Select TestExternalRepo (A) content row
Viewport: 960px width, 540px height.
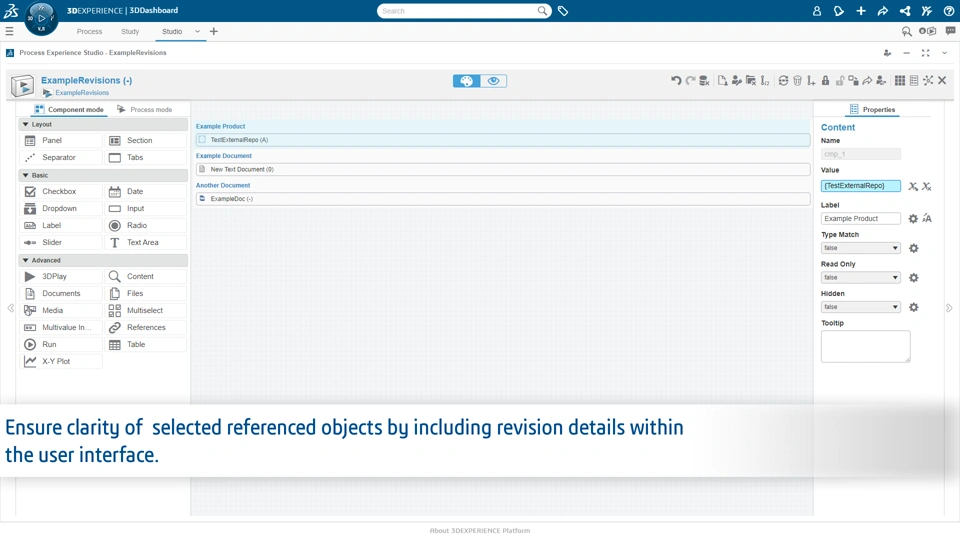pyautogui.click(x=503, y=140)
